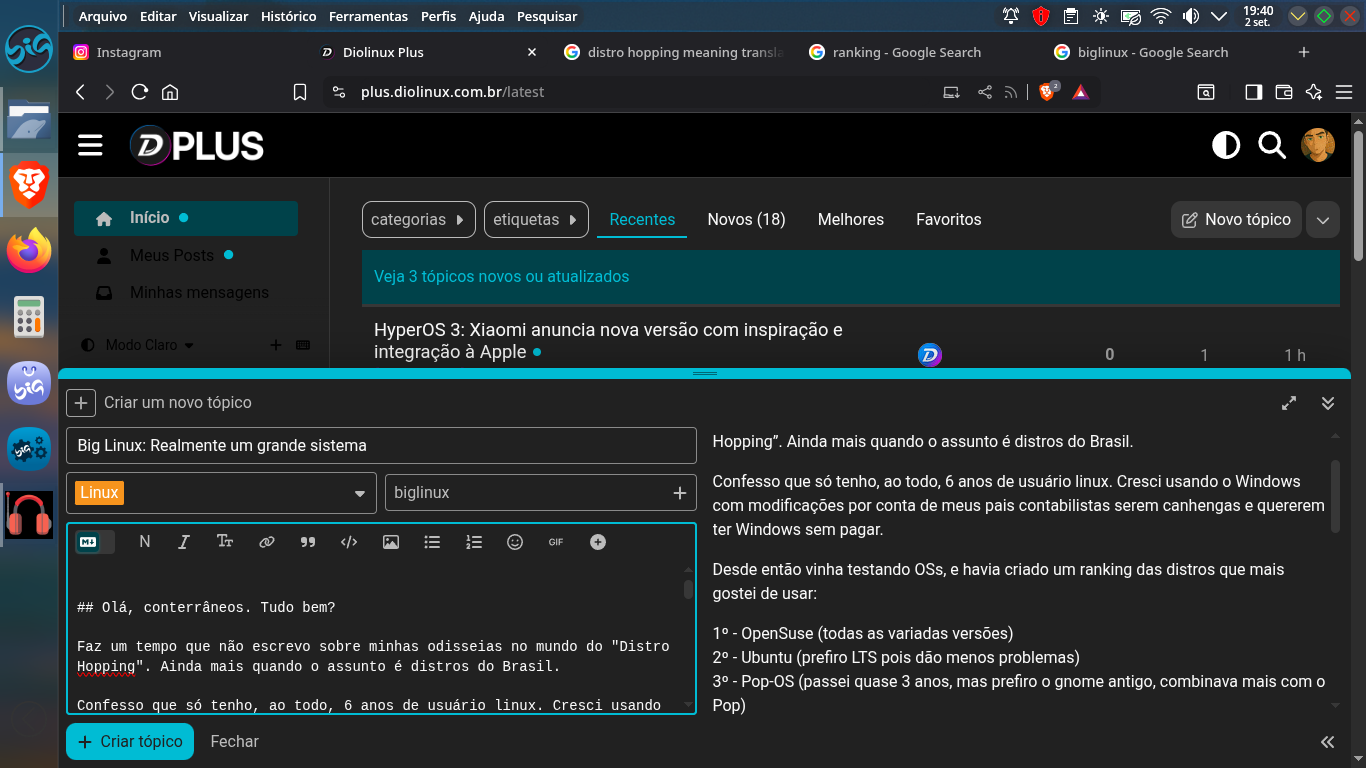
Task: Open the forum search magnifier
Action: [x=1272, y=146]
